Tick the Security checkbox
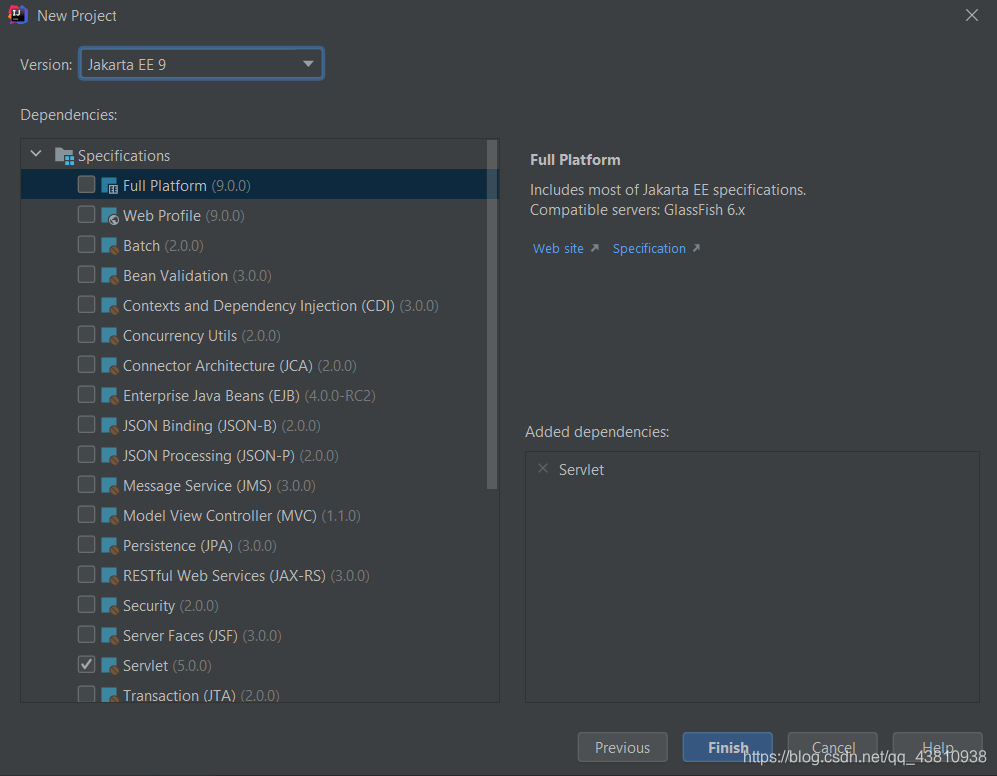Screen dimensions: 997x776 pyautogui.click(x=86, y=604)
